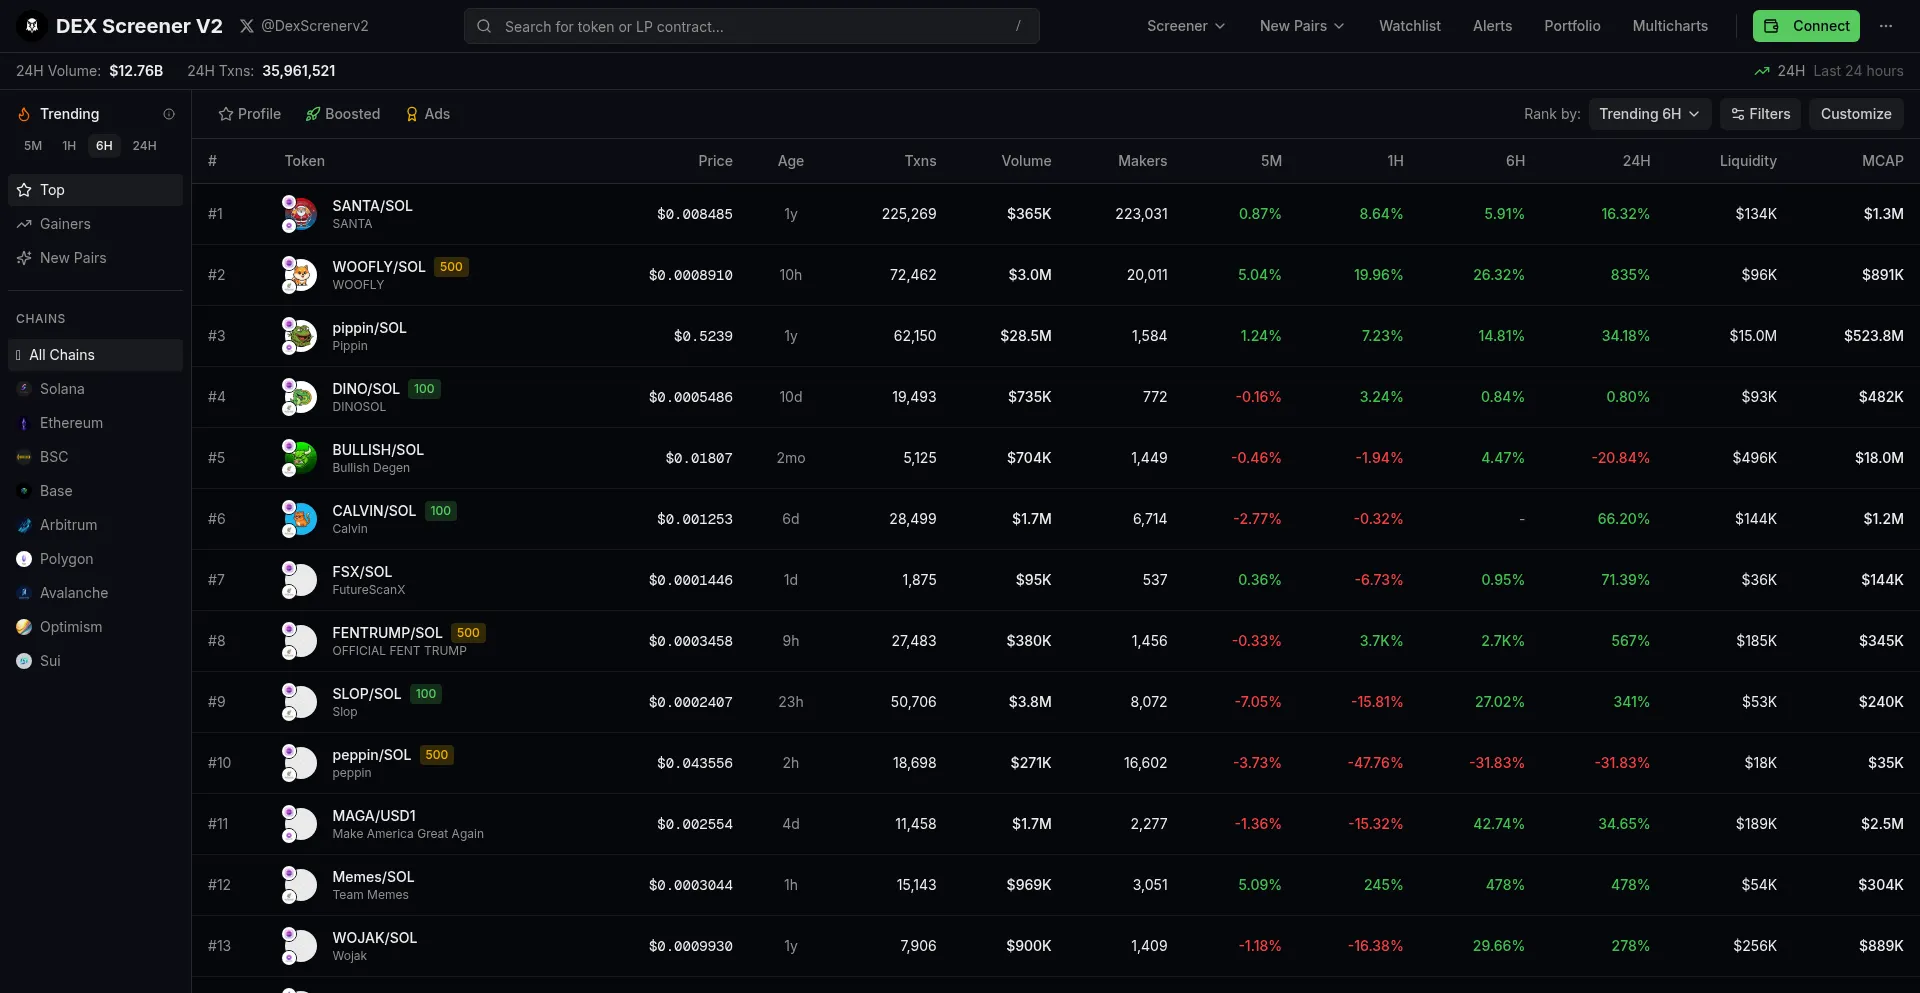Image resolution: width=1920 pixels, height=993 pixels.
Task: Click the SANTA/SOL token avatar
Action: (x=299, y=214)
